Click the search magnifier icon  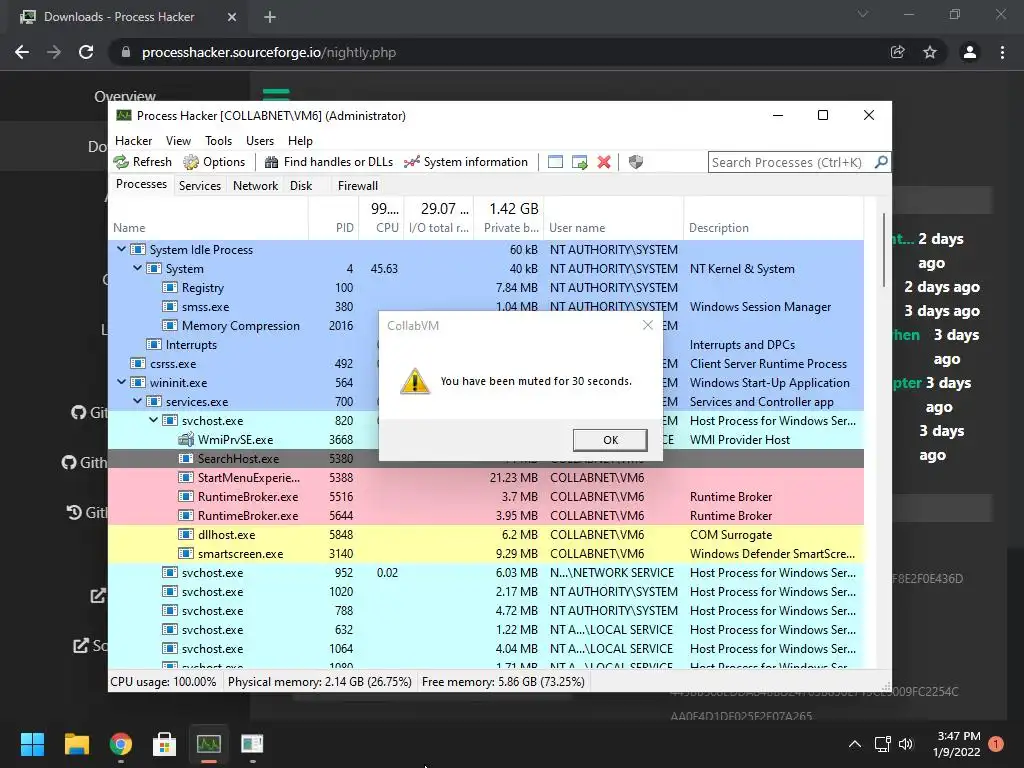[881, 162]
